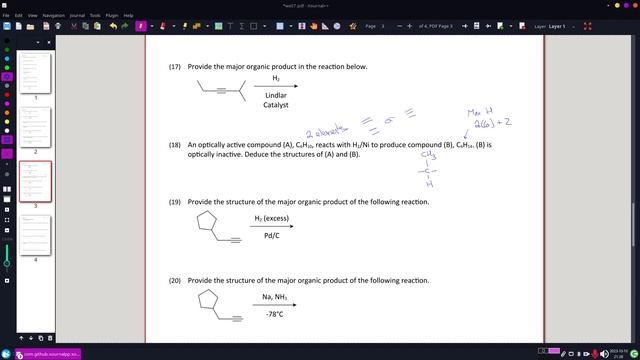Open dropdown next to yellow shapes tool
The height and width of the screenshot is (360, 640).
point(207,26)
